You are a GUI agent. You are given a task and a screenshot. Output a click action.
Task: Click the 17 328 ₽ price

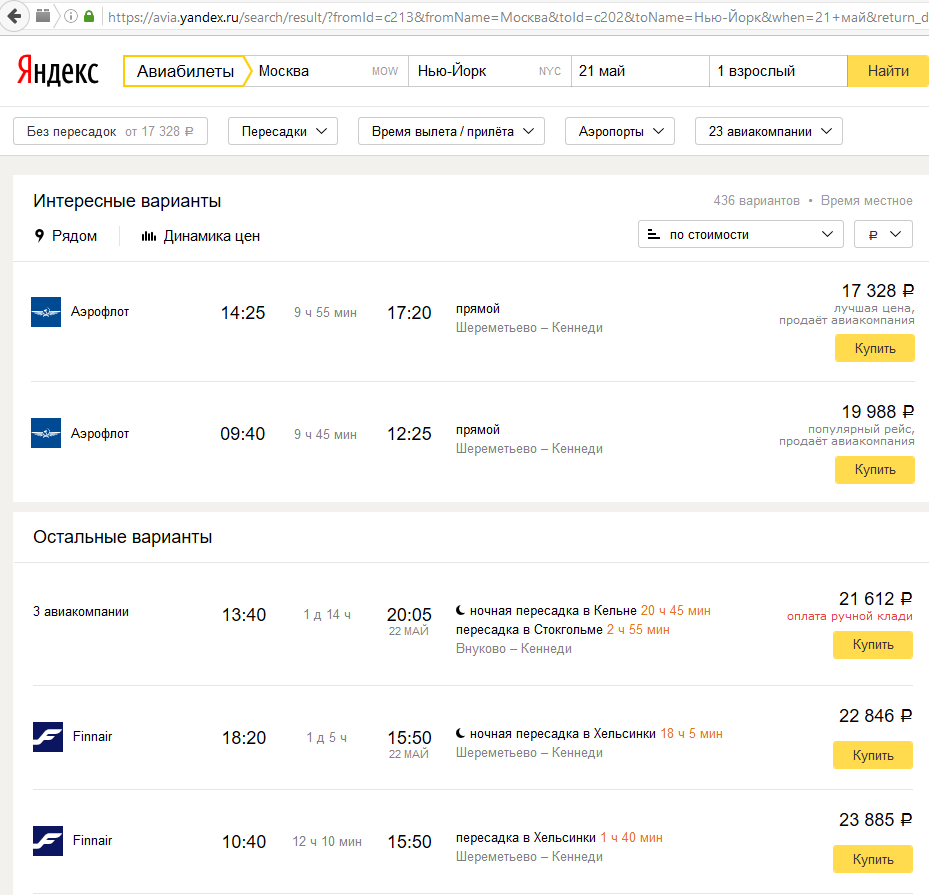click(877, 291)
